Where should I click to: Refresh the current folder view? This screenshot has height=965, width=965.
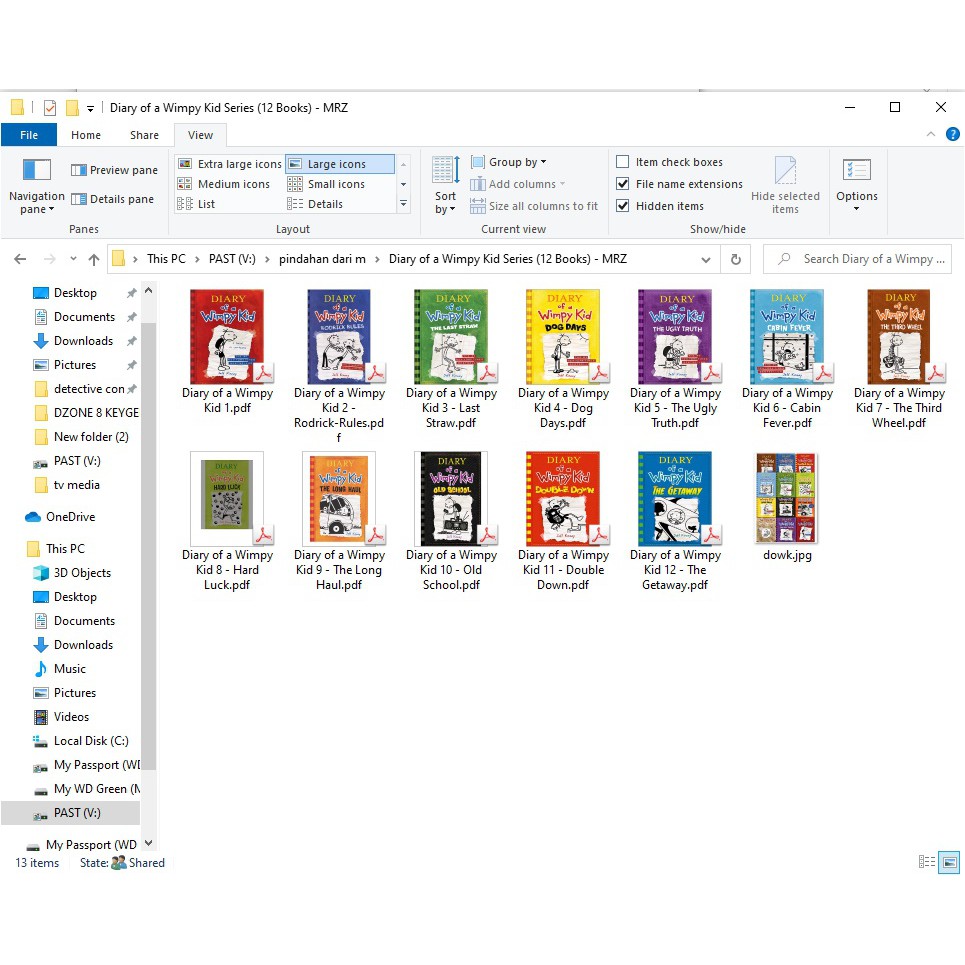736,259
